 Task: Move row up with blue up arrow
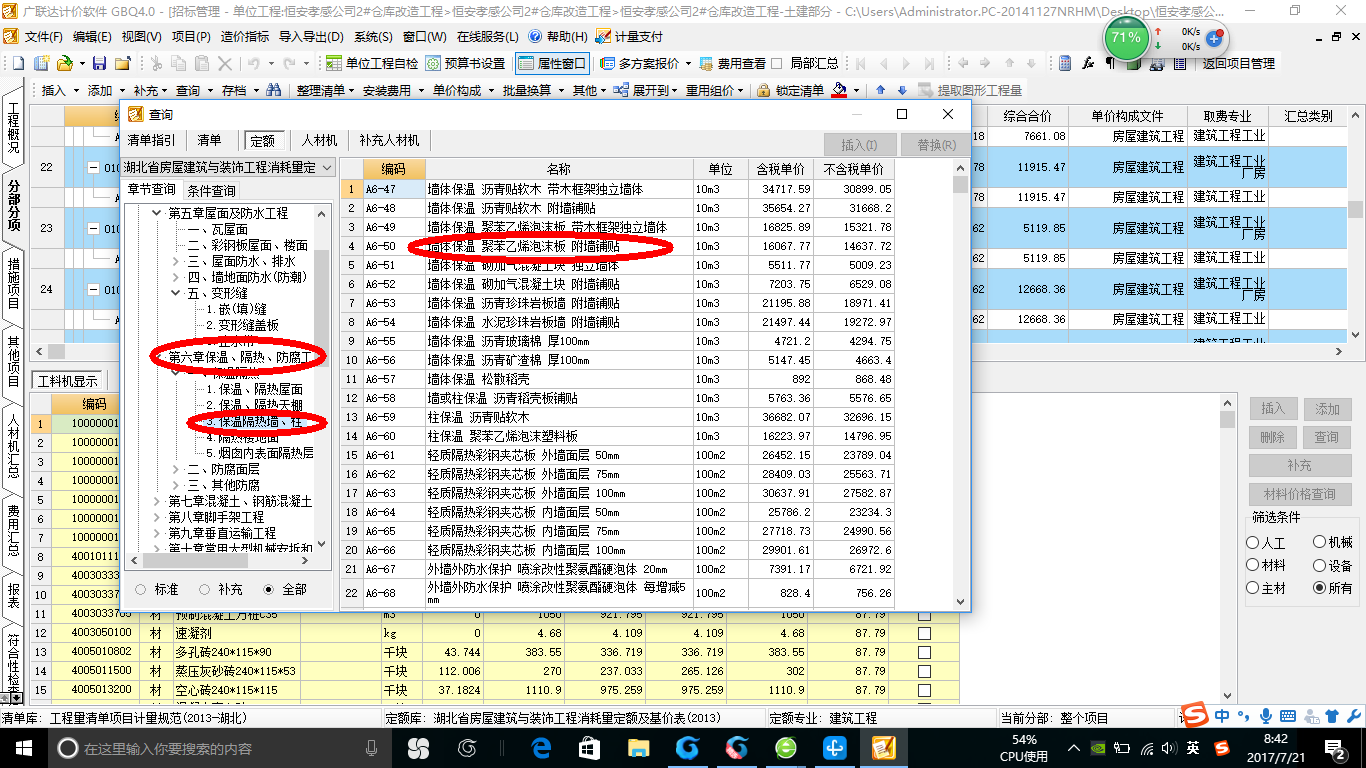tap(880, 90)
